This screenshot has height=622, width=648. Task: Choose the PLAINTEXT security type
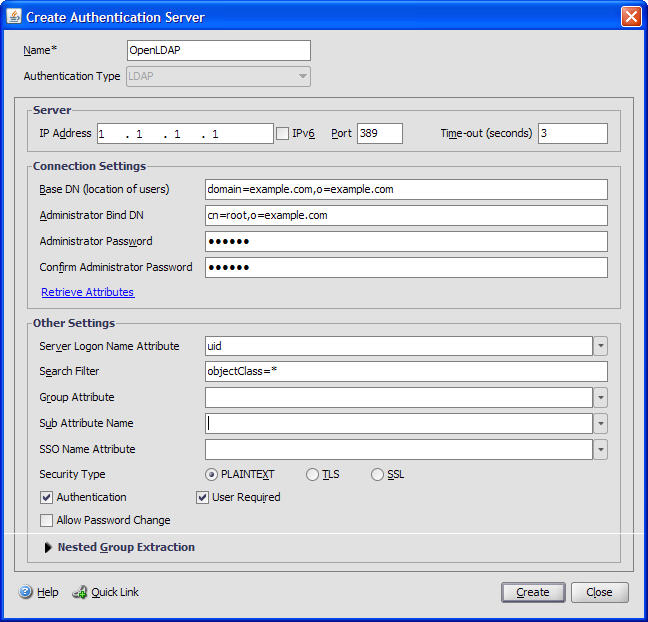coord(211,474)
